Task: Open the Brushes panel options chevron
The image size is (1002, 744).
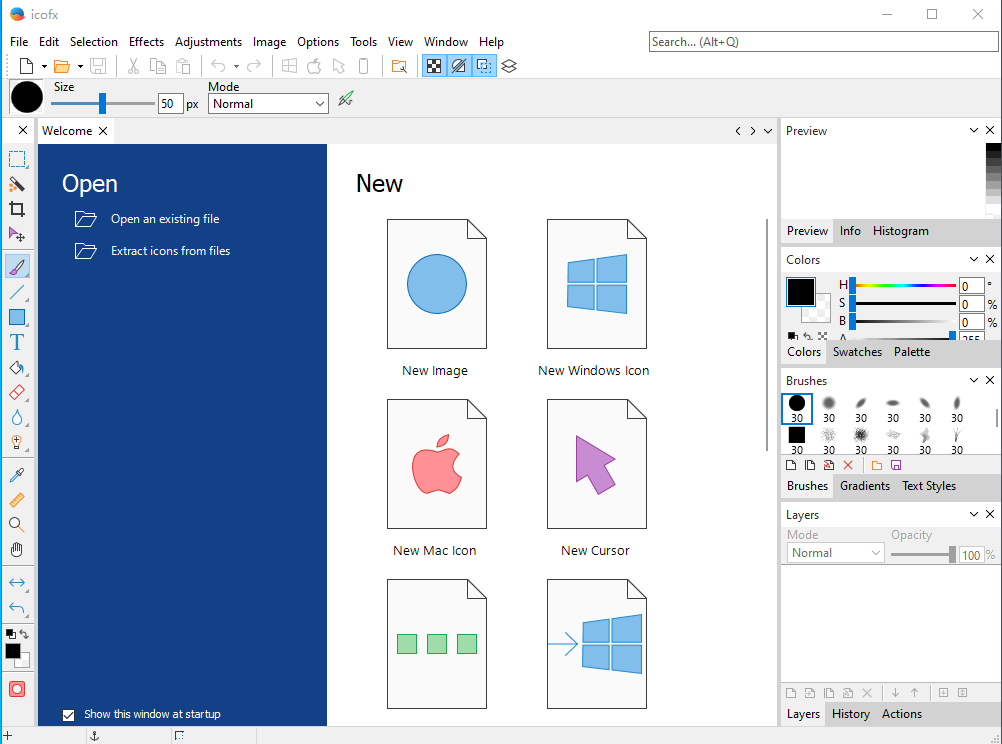Action: 974,380
